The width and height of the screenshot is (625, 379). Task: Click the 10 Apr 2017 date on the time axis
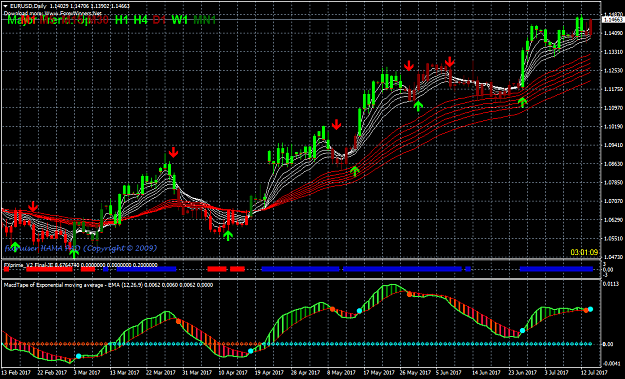tap(233, 373)
